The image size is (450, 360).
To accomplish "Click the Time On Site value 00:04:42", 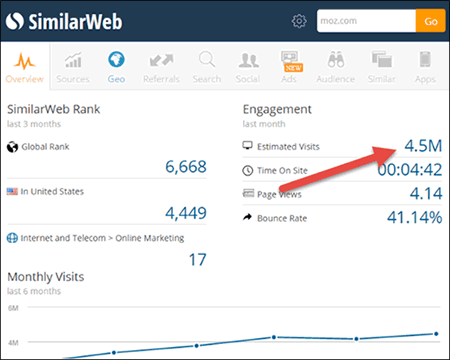I will tap(410, 170).
